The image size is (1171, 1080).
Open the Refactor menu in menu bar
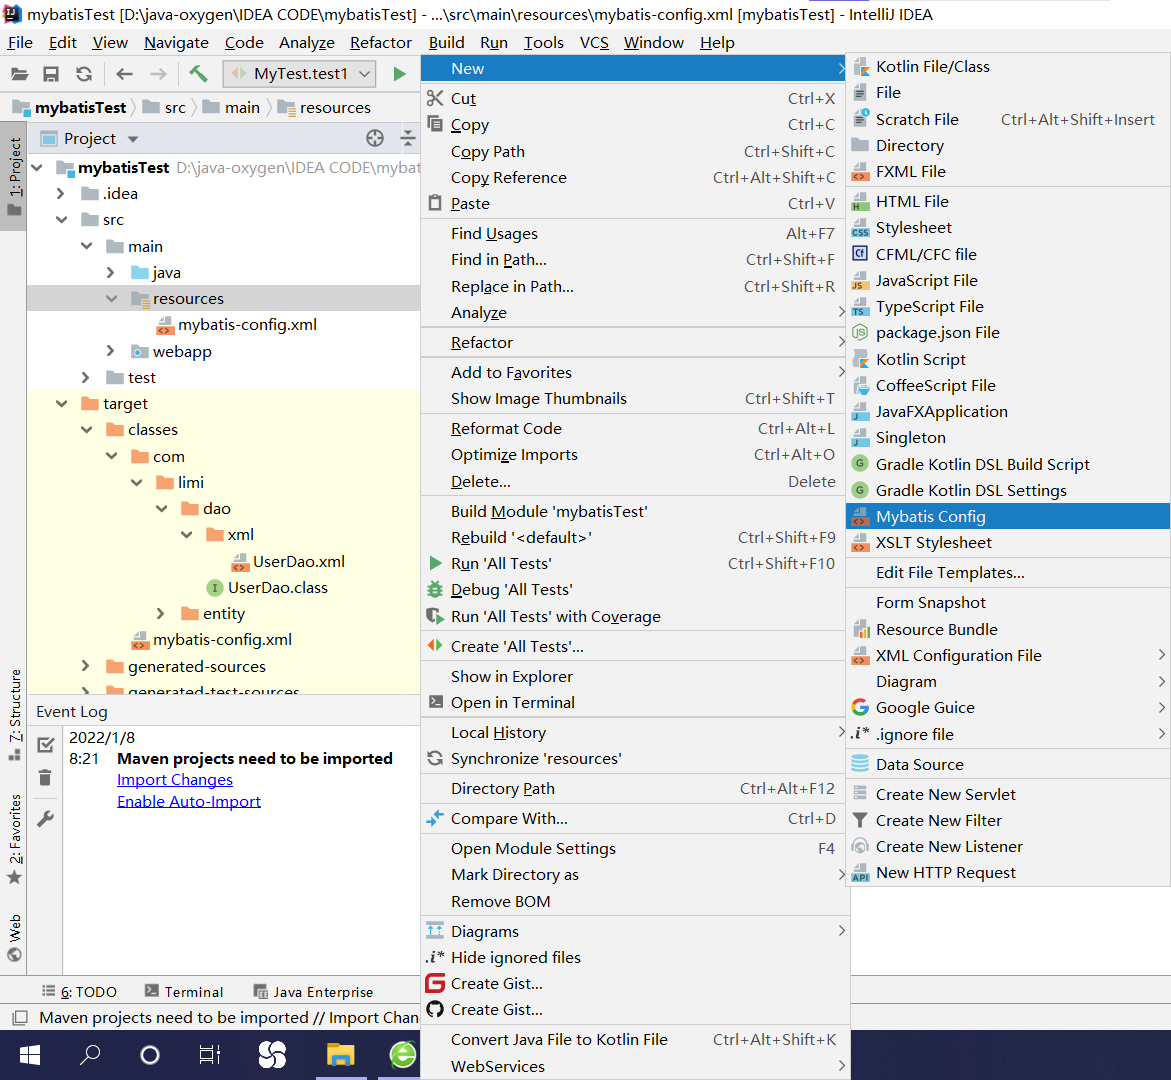381,43
